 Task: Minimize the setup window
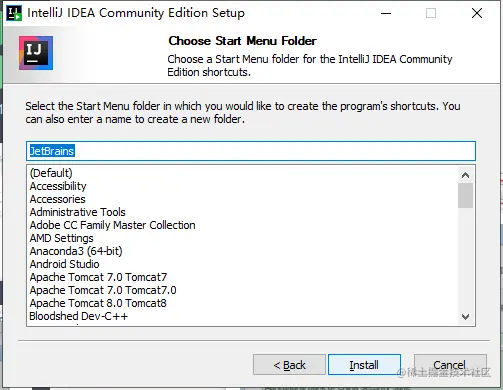(x=386, y=13)
